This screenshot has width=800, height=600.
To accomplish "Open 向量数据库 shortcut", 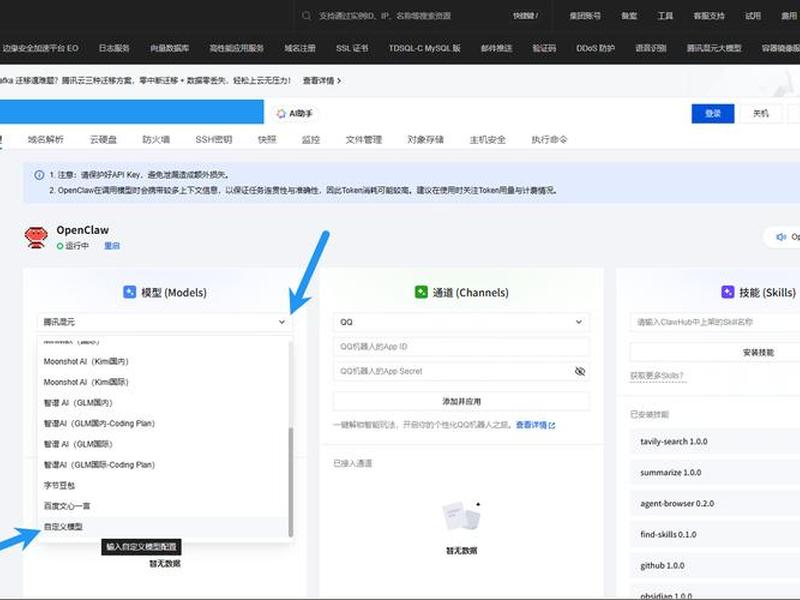I will (x=169, y=48).
